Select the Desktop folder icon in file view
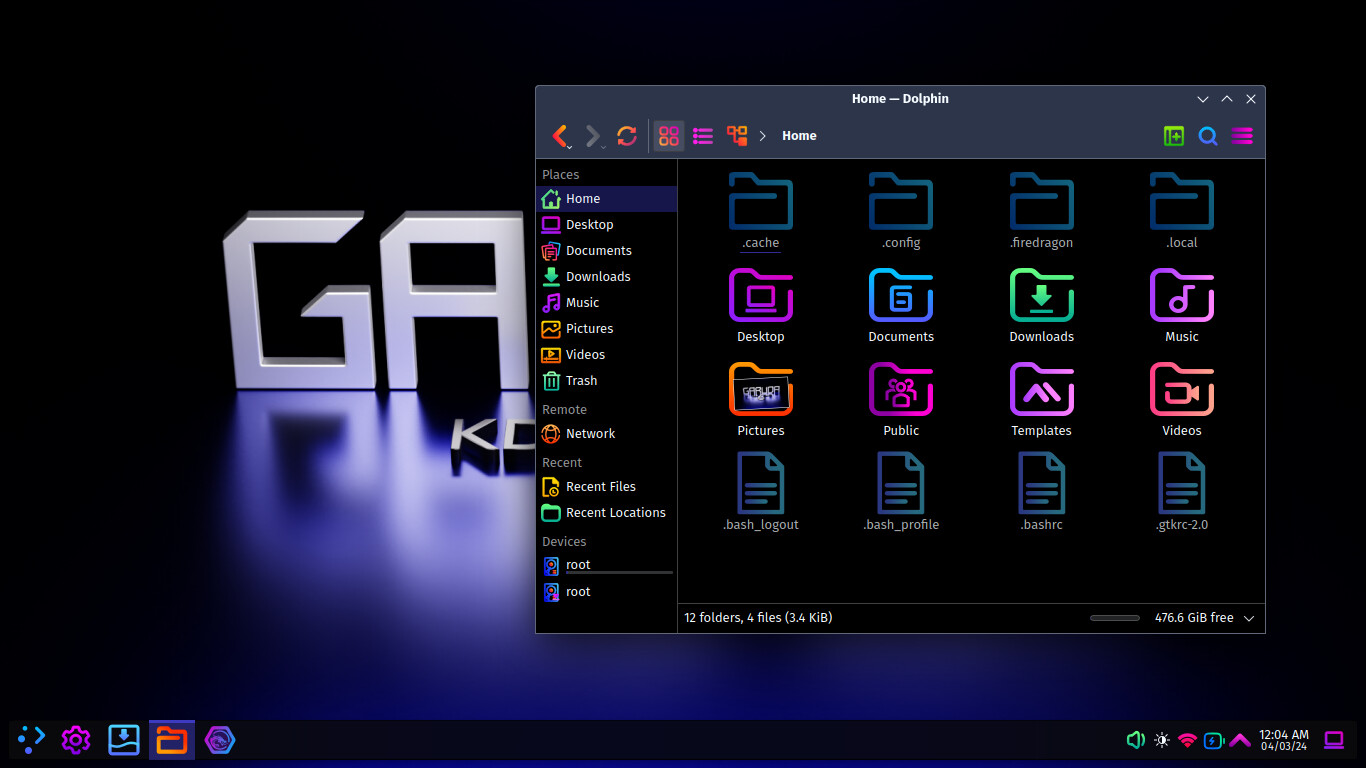The height and width of the screenshot is (768, 1366). click(761, 295)
